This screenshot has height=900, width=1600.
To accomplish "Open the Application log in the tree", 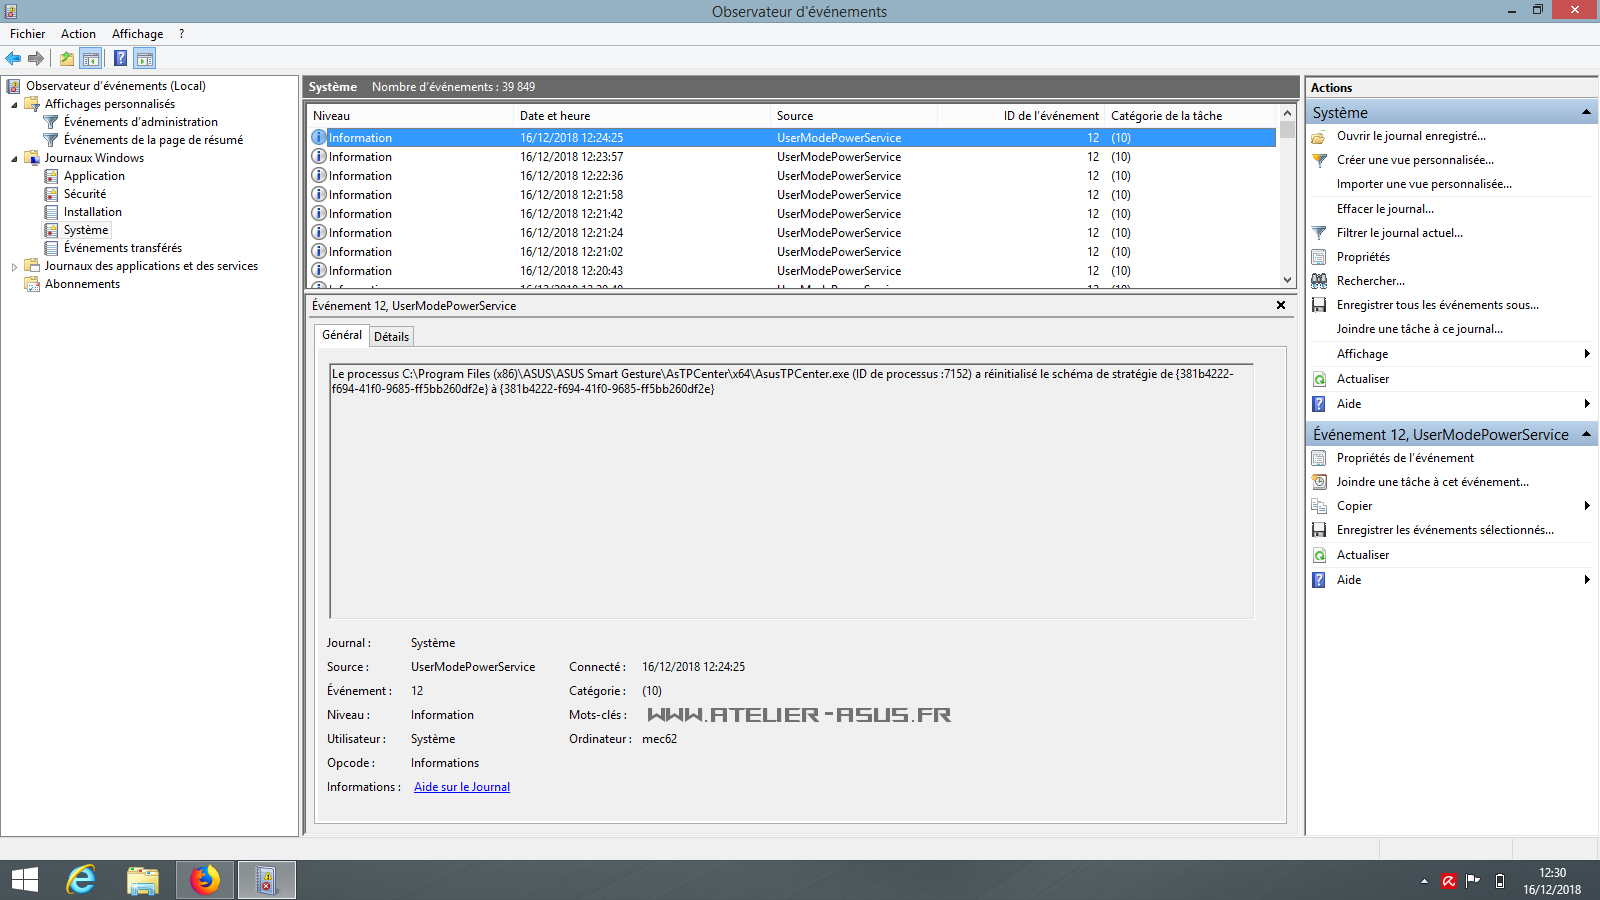I will tap(94, 176).
